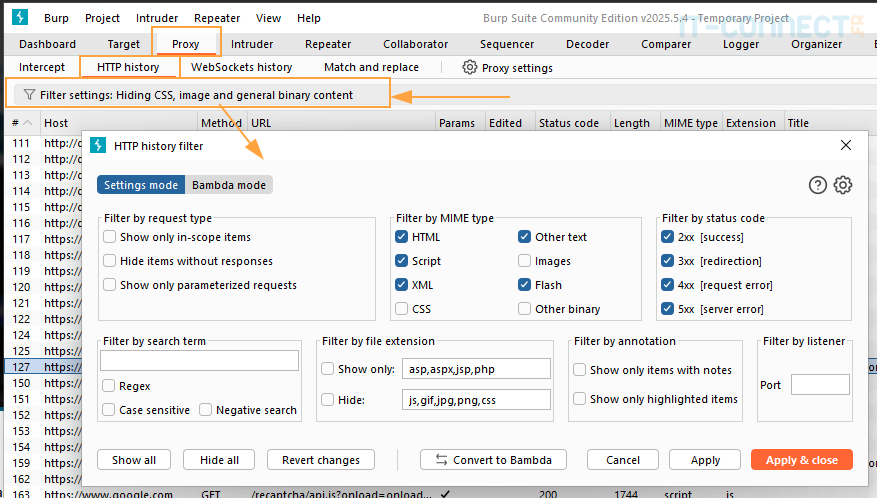This screenshot has height=498, width=877.
Task: Click the help question mark icon
Action: coord(818,185)
